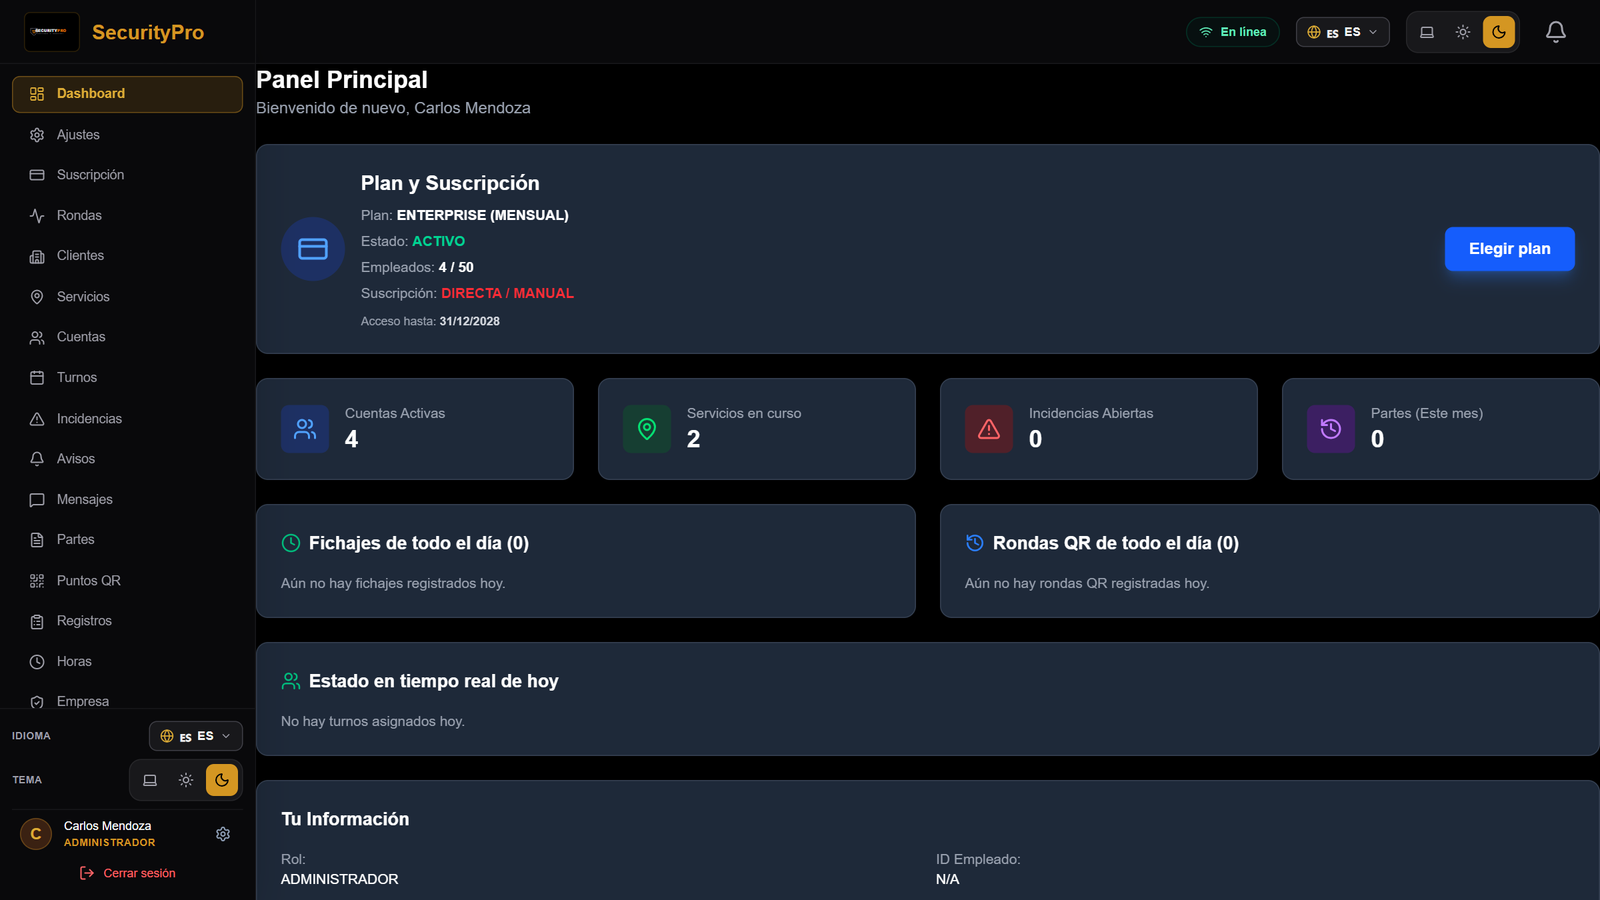Open Mensajes in the sidebar

127,500
